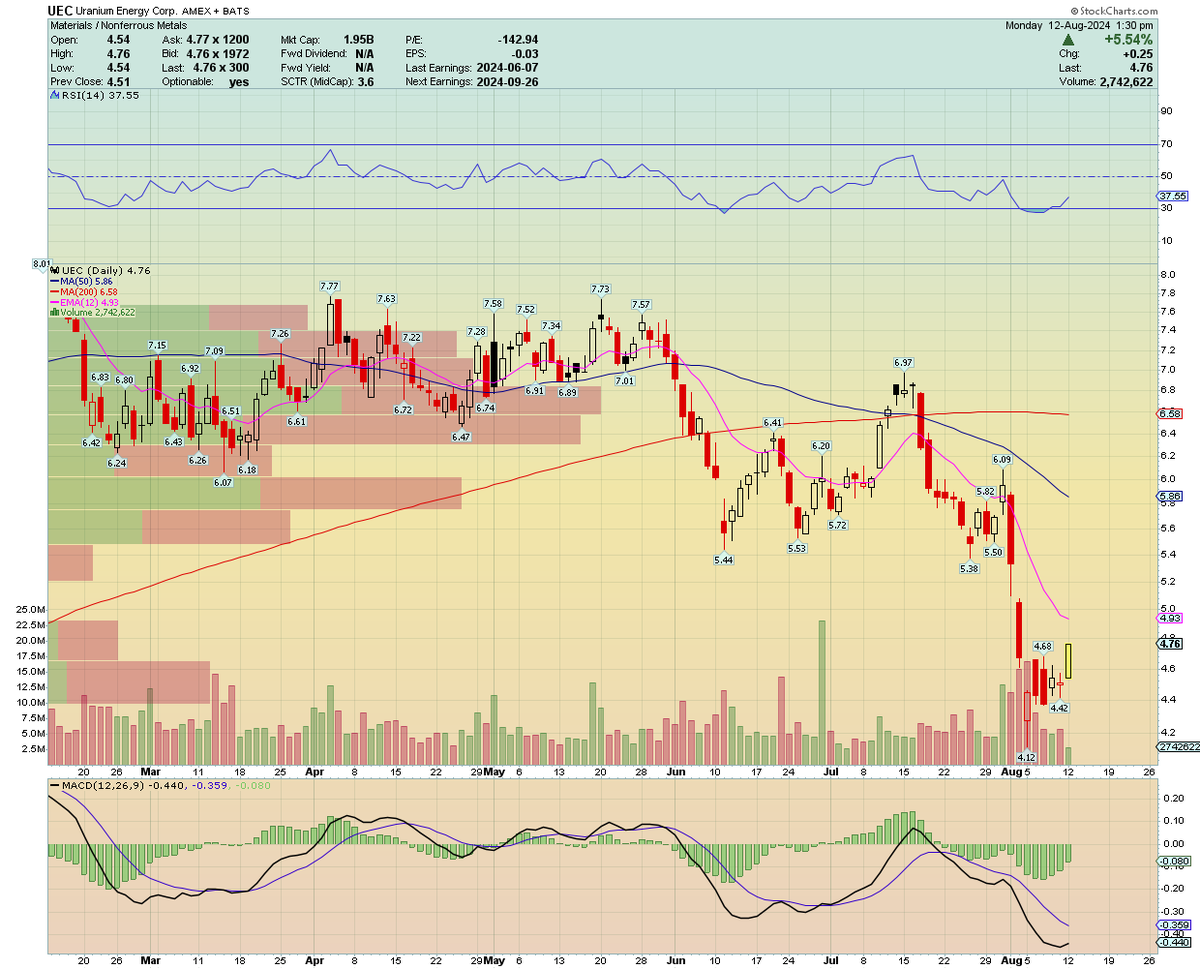The width and height of the screenshot is (1200, 969).
Task: Click the header Volume value 2,742,622
Action: [1125, 82]
